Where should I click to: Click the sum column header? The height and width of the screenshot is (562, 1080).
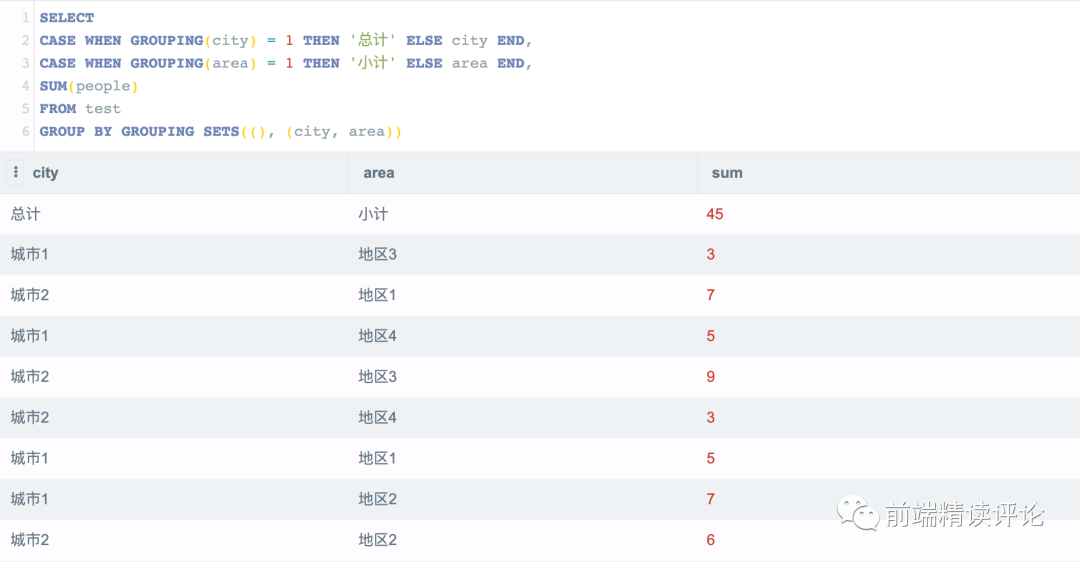click(727, 173)
